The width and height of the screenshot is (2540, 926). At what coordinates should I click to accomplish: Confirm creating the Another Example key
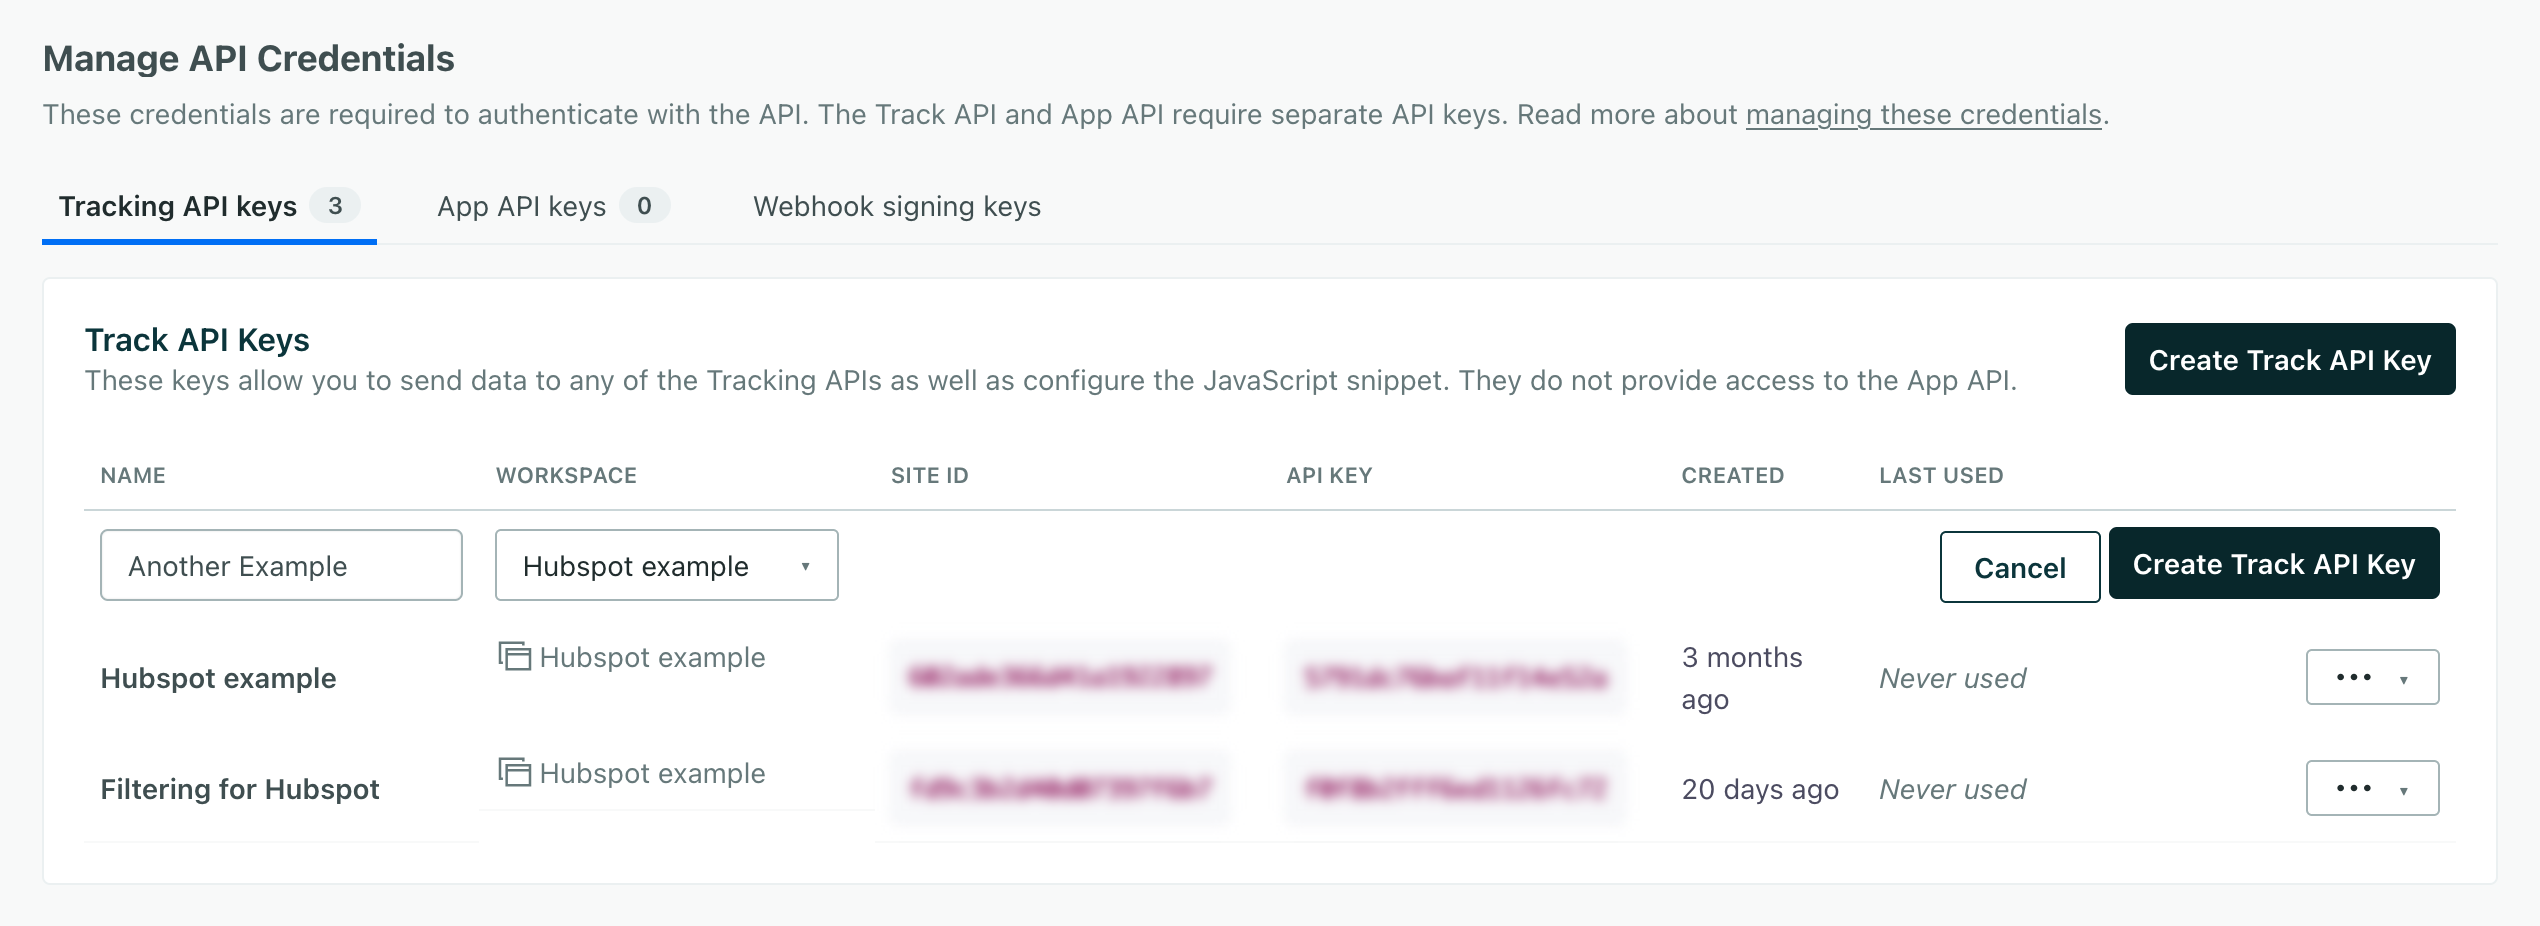click(2273, 563)
